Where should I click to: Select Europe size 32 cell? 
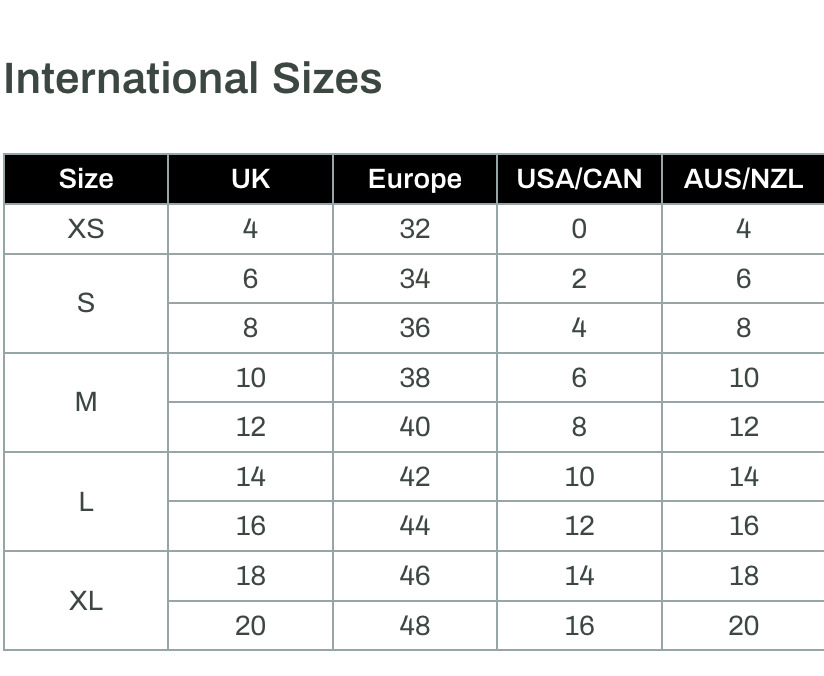415,229
